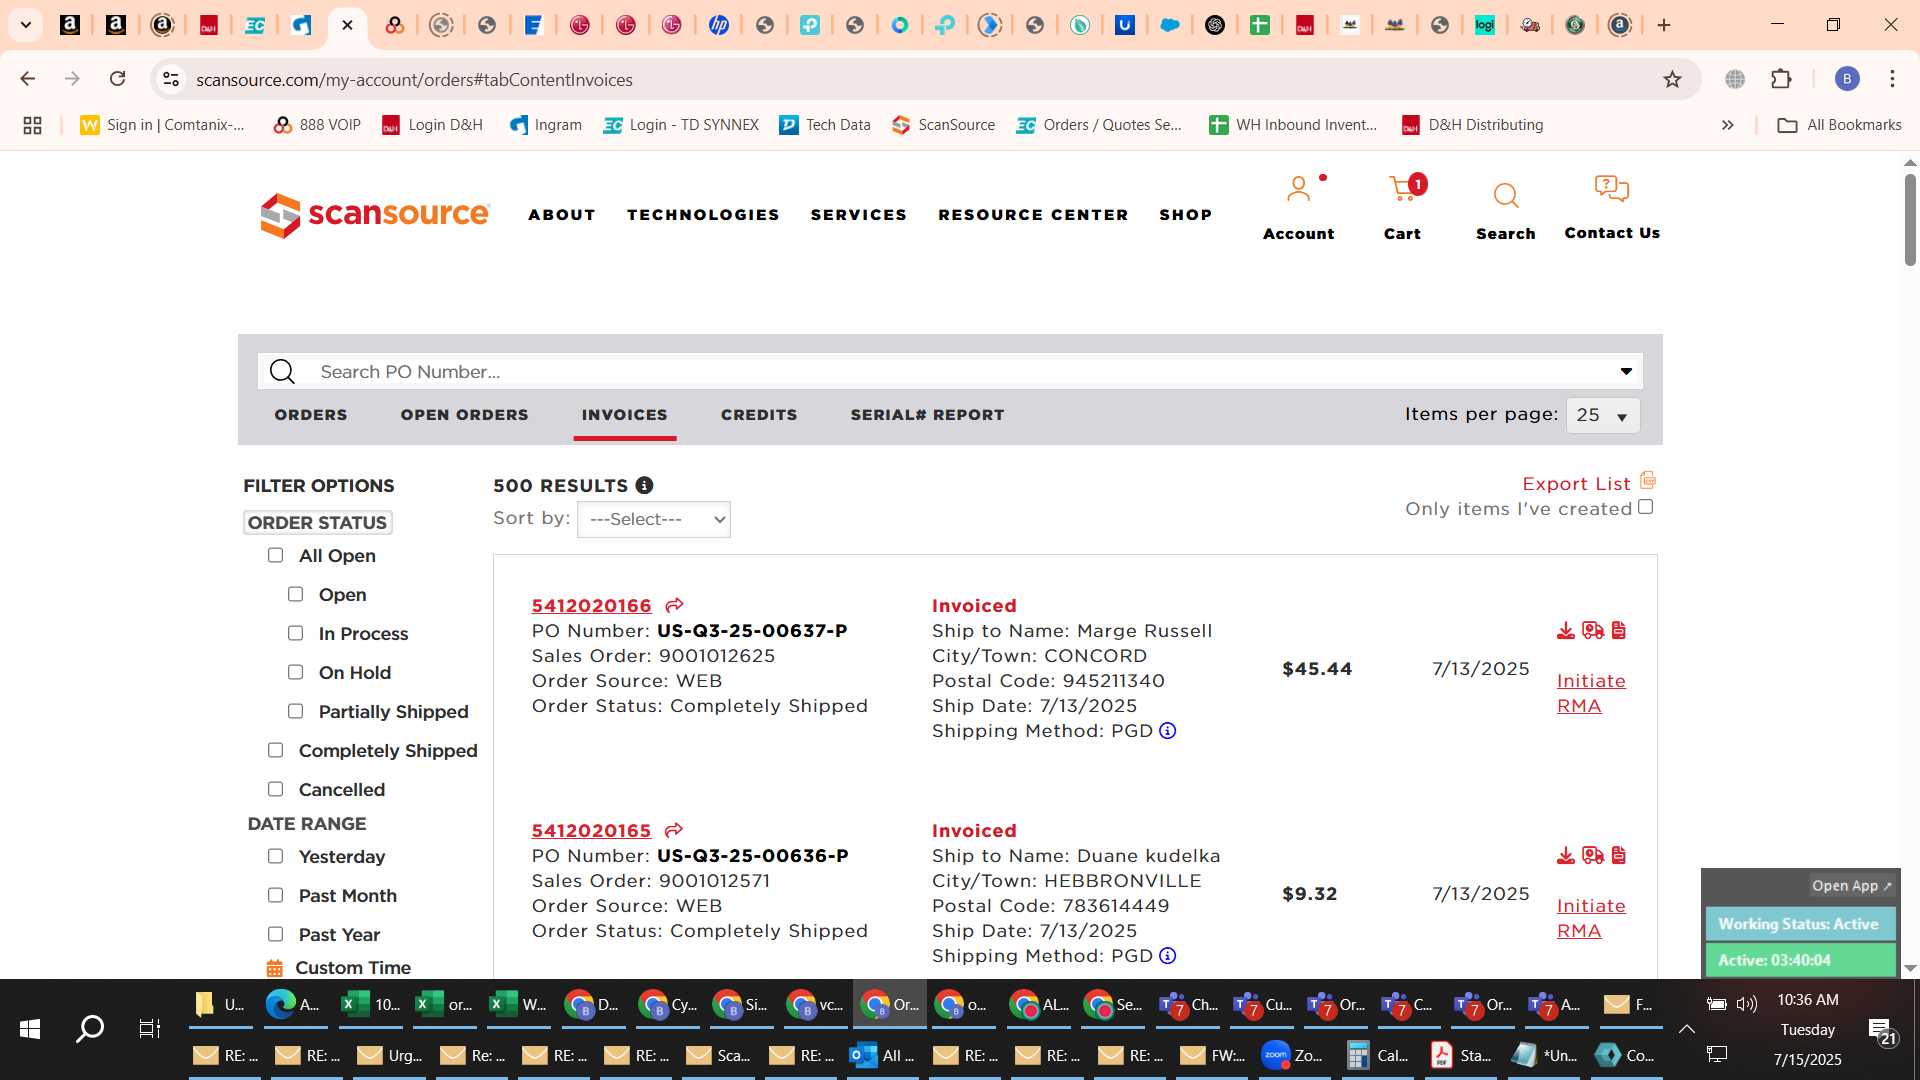Click truck tracking icon for invoice 5412020166
The height and width of the screenshot is (1080, 1920).
[x=1593, y=630]
